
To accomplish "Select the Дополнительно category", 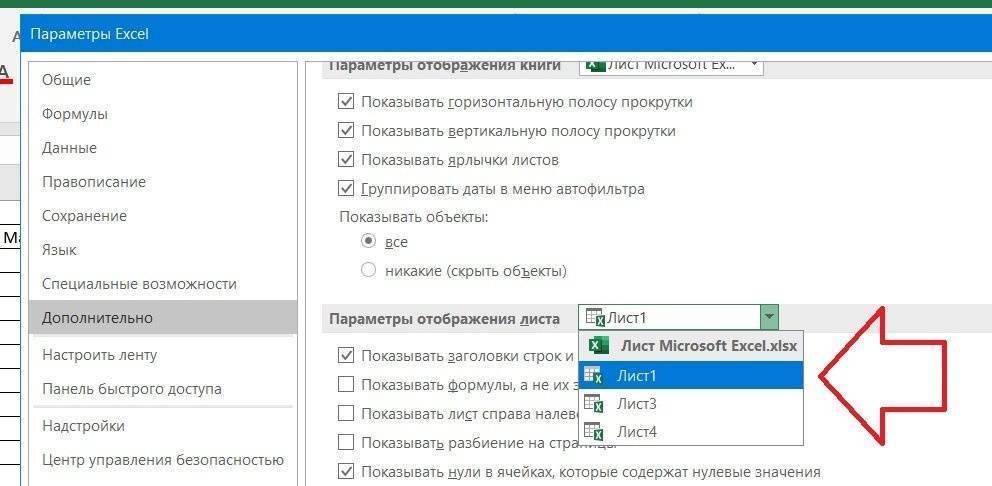I will [x=163, y=318].
